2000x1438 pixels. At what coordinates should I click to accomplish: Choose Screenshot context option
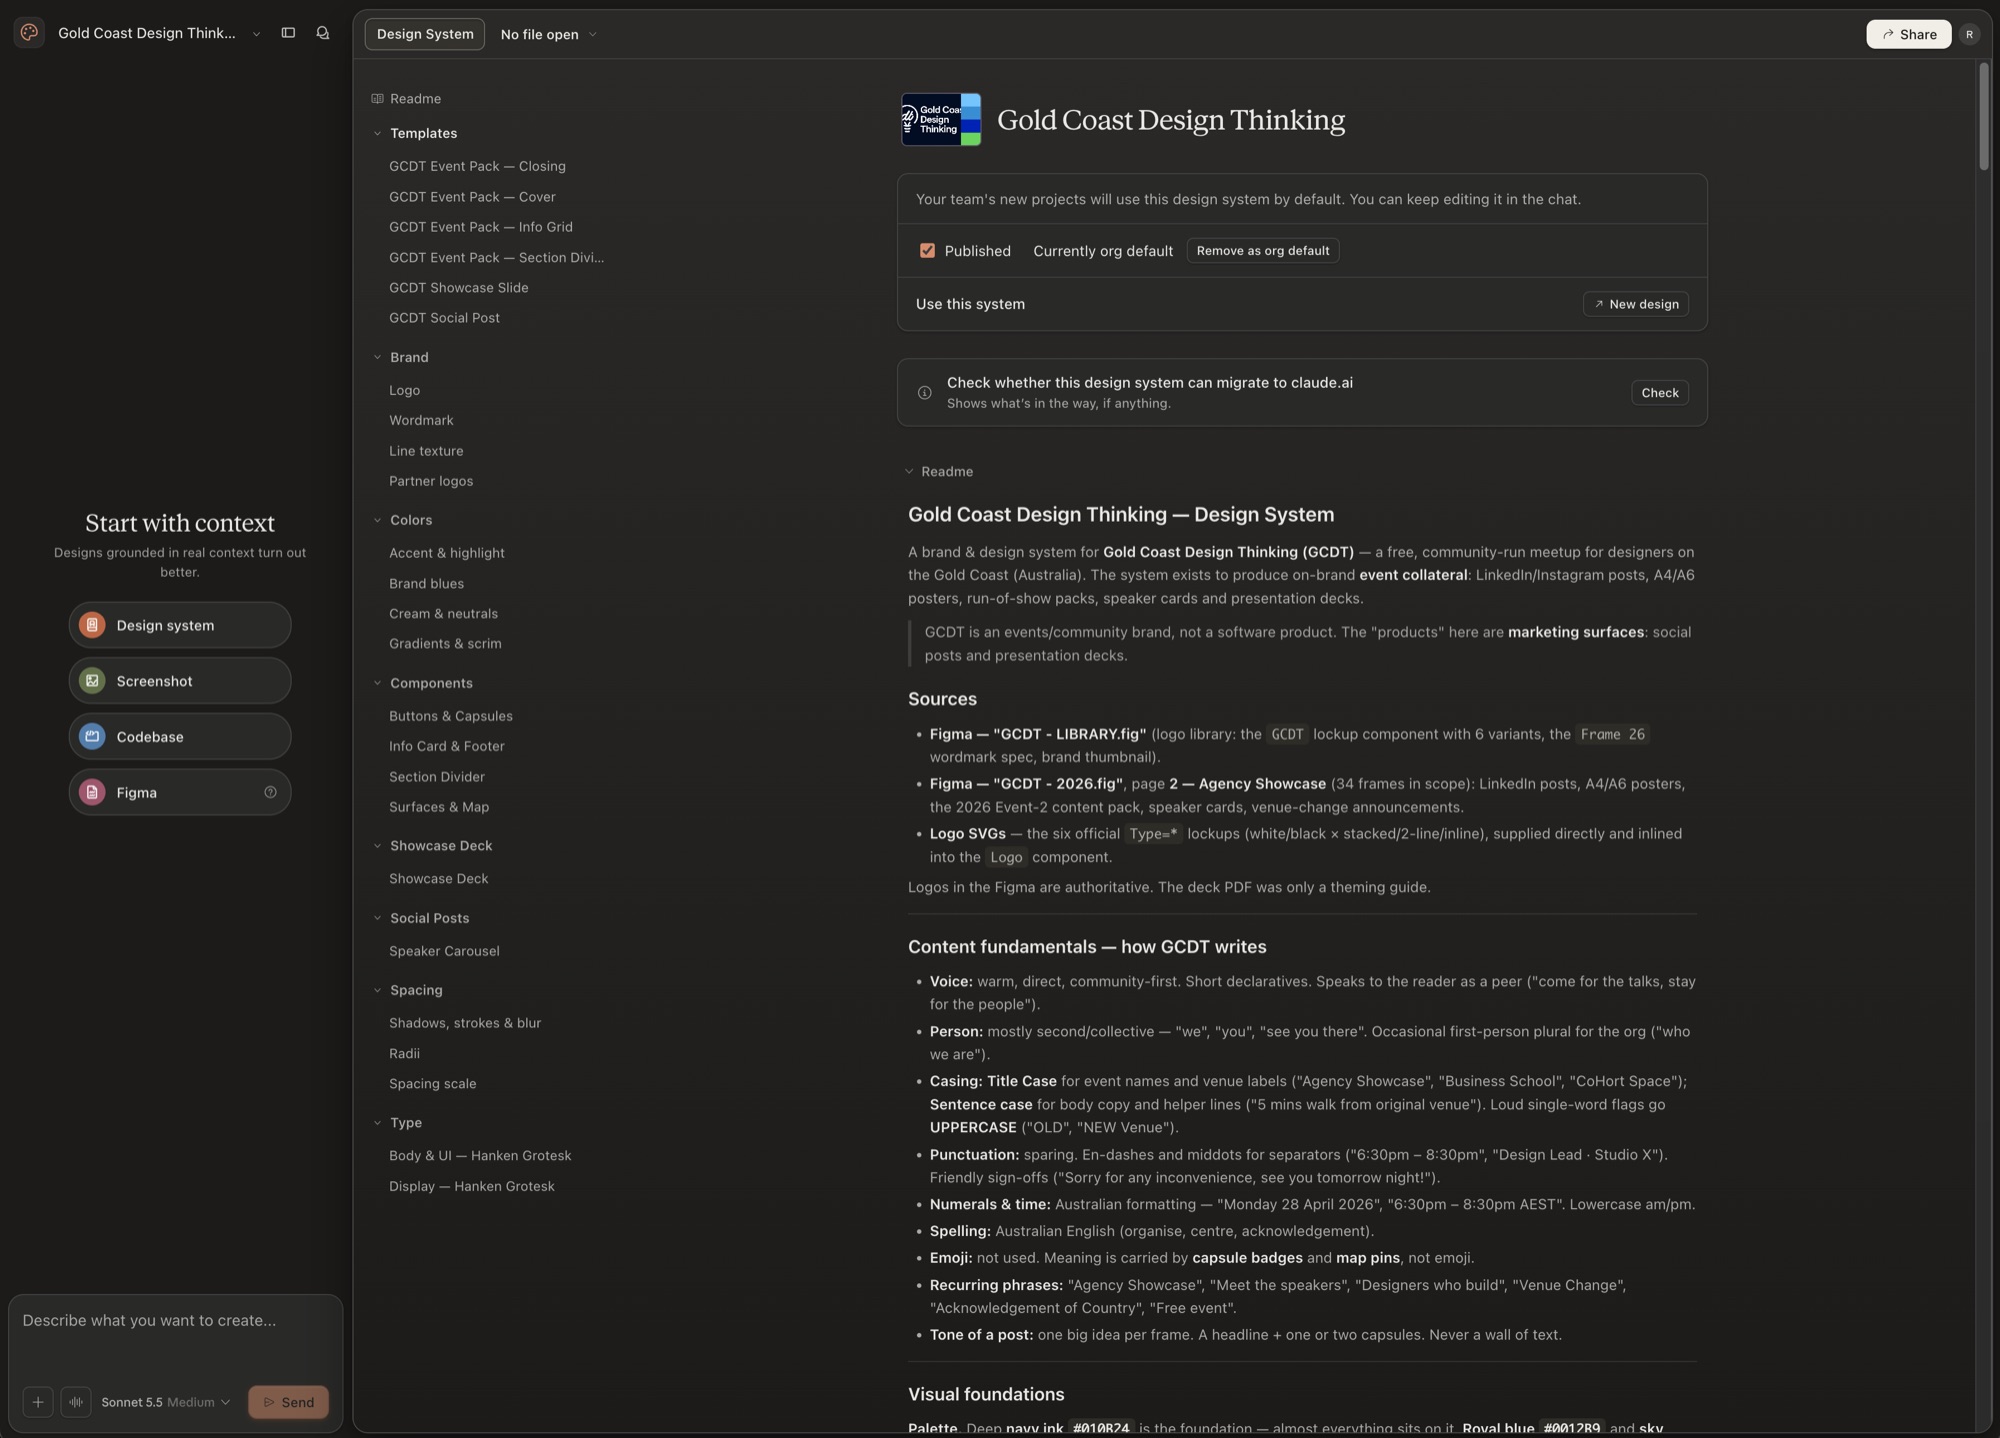(x=180, y=681)
